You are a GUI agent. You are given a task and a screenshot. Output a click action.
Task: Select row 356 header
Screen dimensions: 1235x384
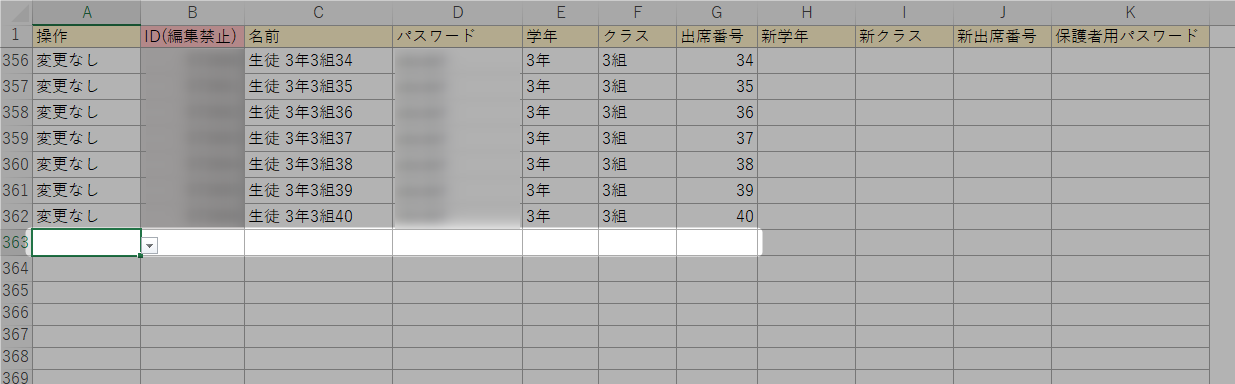[x=16, y=61]
